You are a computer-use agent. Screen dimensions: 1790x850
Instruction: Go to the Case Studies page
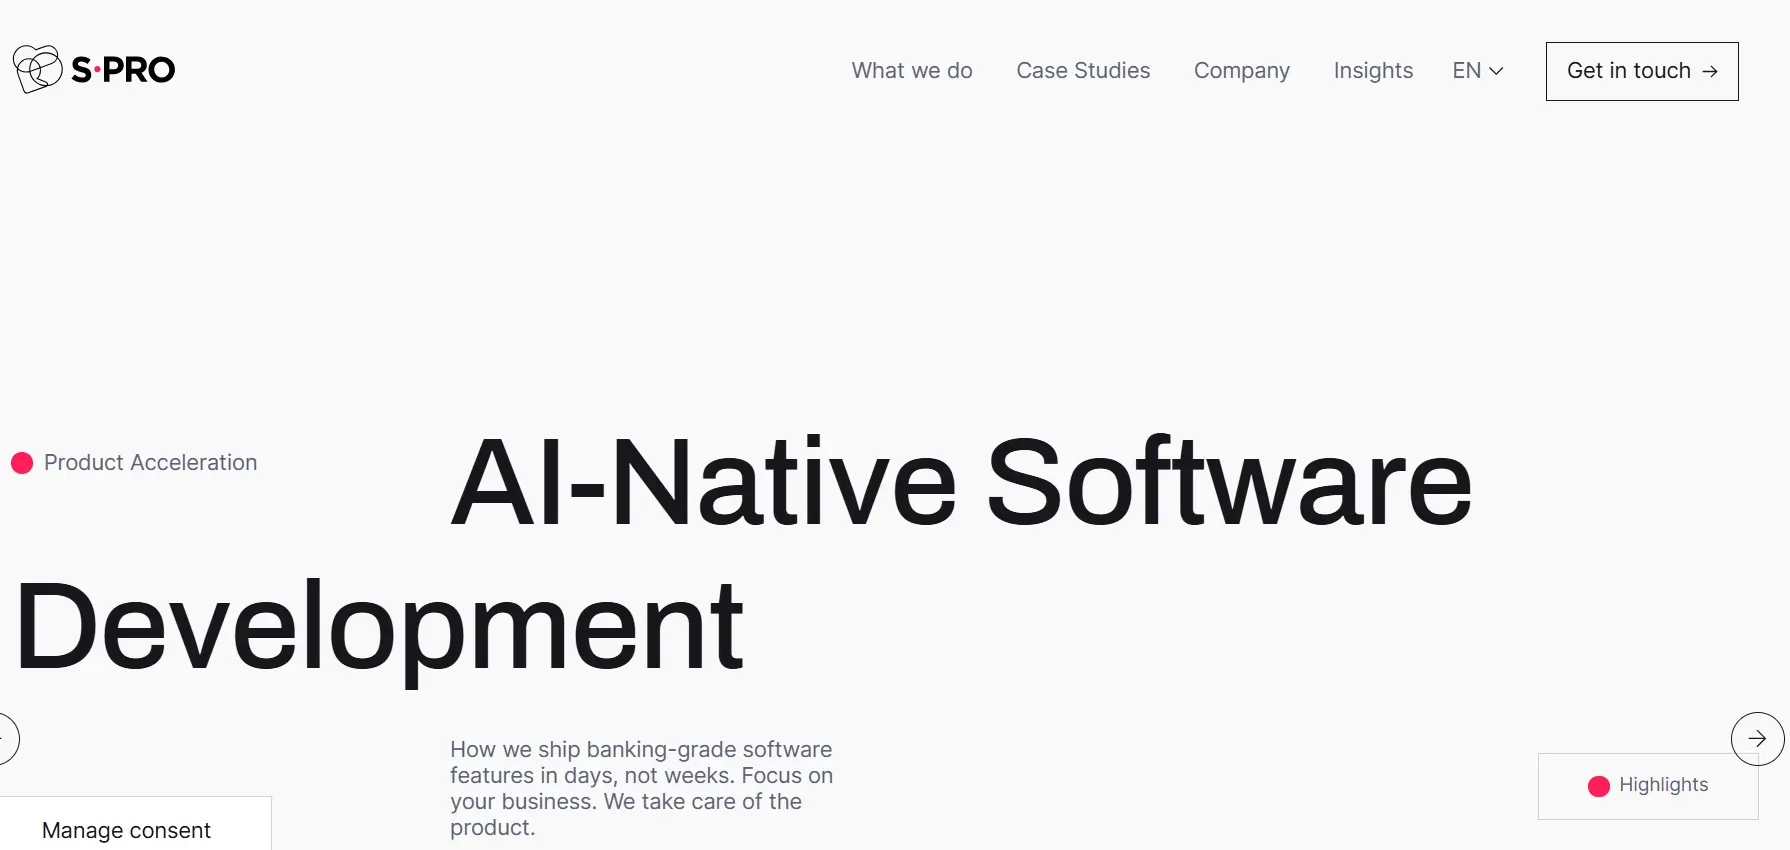click(x=1083, y=71)
